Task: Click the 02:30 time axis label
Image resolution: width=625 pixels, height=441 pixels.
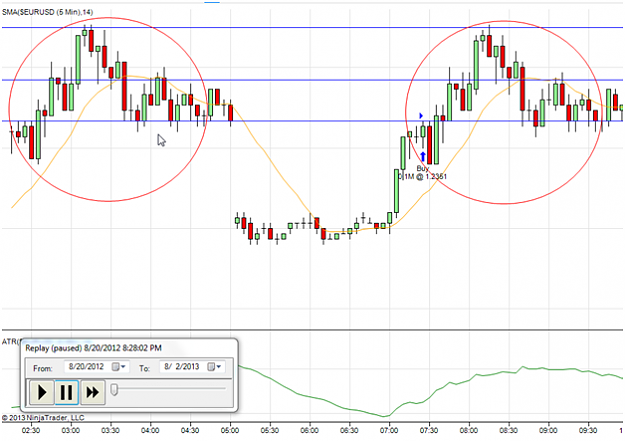Action: click(31, 431)
